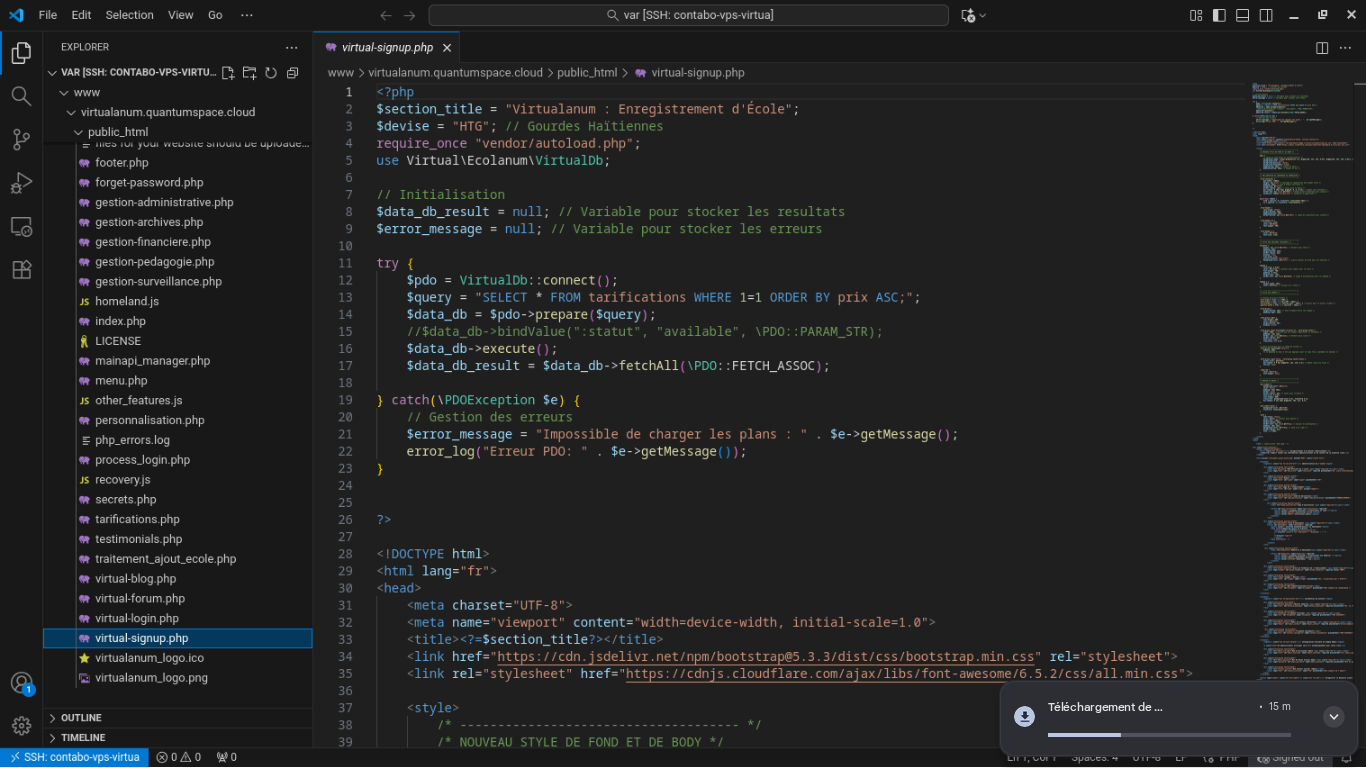This screenshot has height=768, width=1366.
Task: Toggle the bottom panel visibility
Action: click(x=1243, y=15)
